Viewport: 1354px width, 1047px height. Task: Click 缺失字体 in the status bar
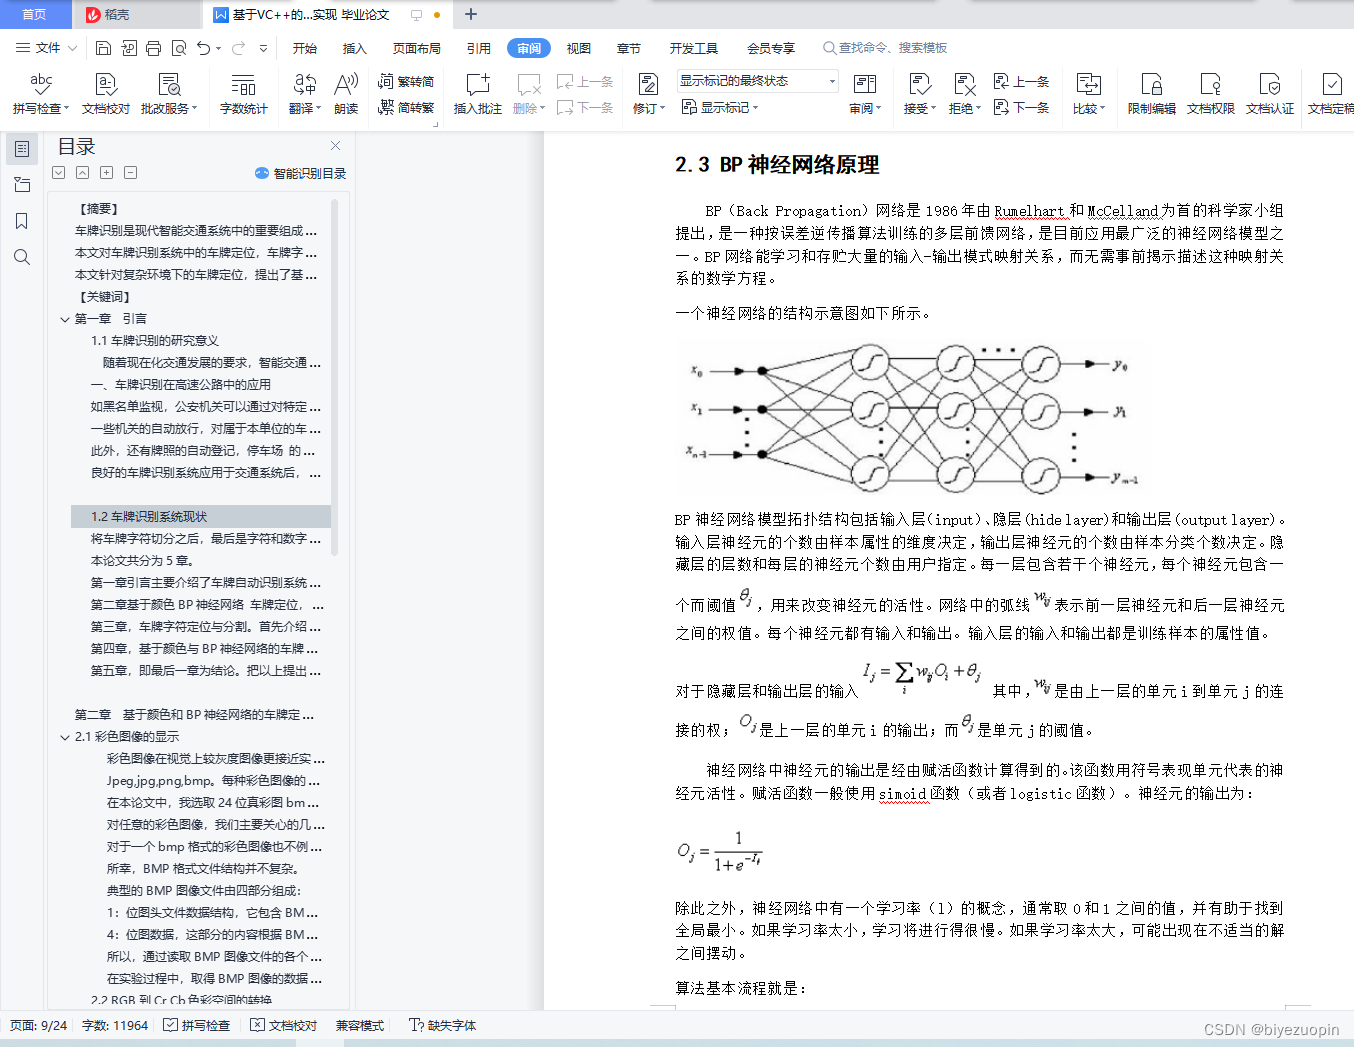(443, 1025)
